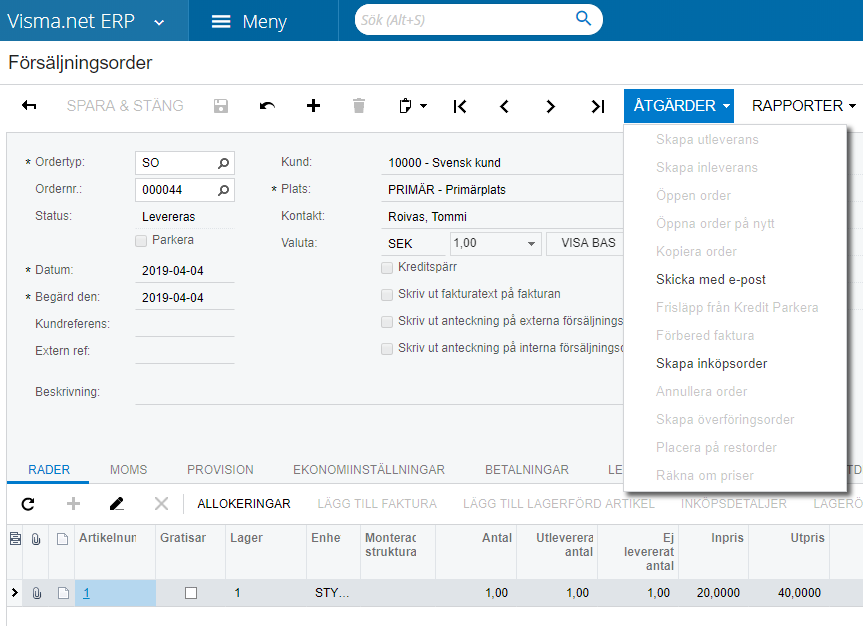
Task: Click the note page icon in row 1
Action: [x=63, y=593]
